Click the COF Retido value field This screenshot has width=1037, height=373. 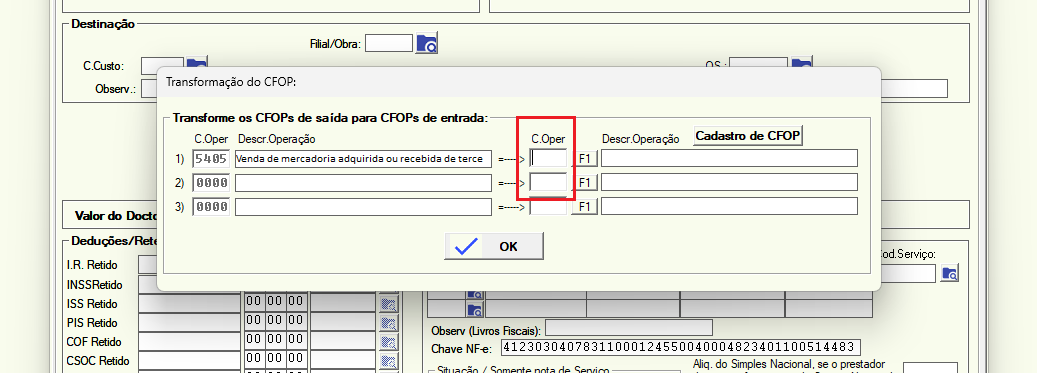pyautogui.click(x=189, y=342)
